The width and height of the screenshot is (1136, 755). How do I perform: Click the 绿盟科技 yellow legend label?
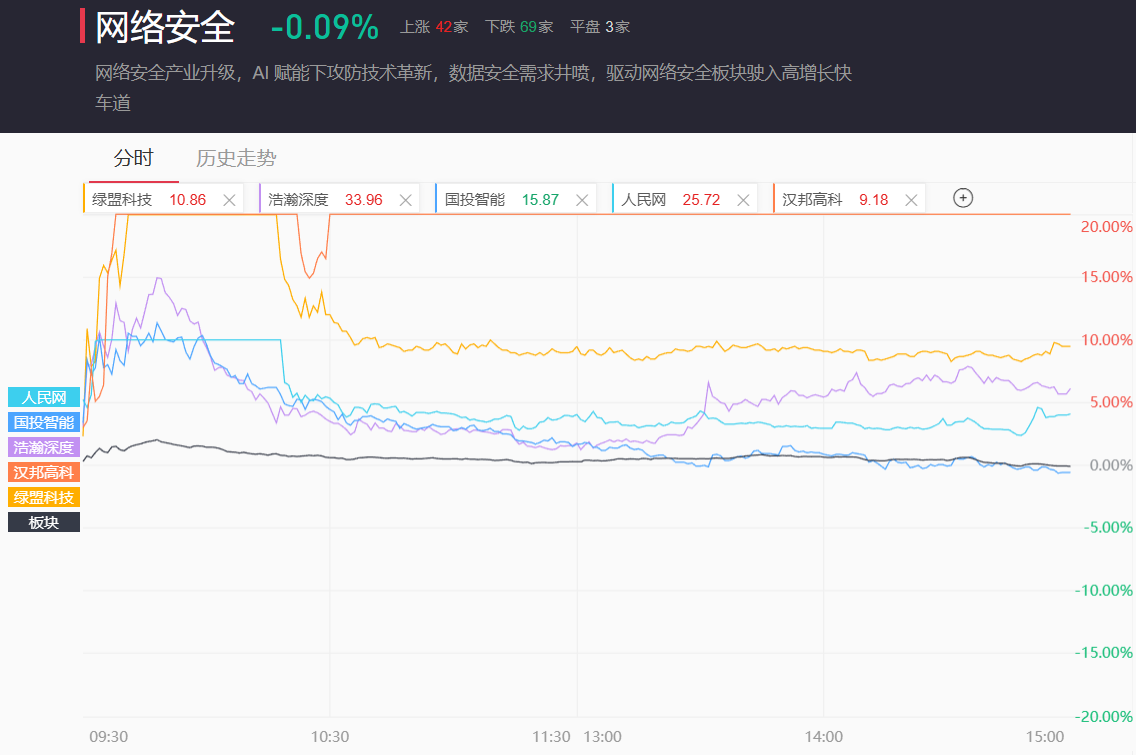[44, 497]
